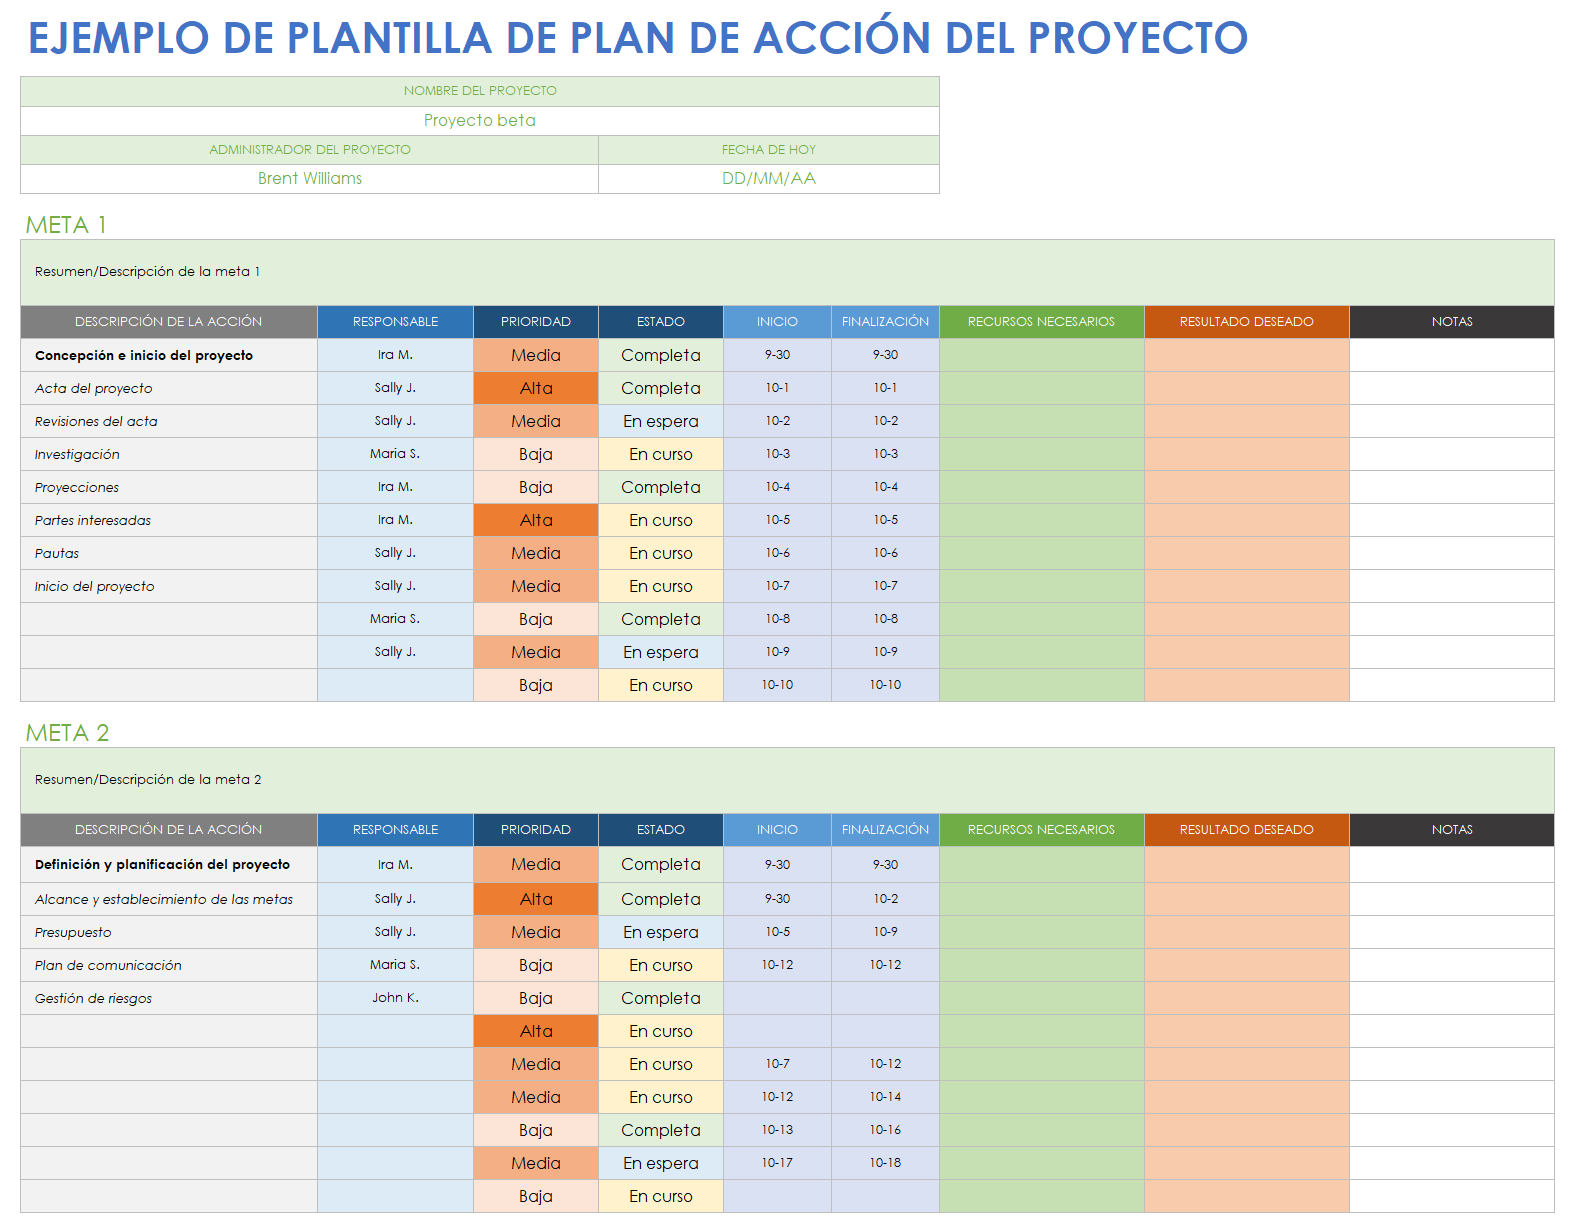Click 'Baja' priority in Investigación row
Image resolution: width=1588 pixels, height=1225 pixels.
[x=536, y=454]
